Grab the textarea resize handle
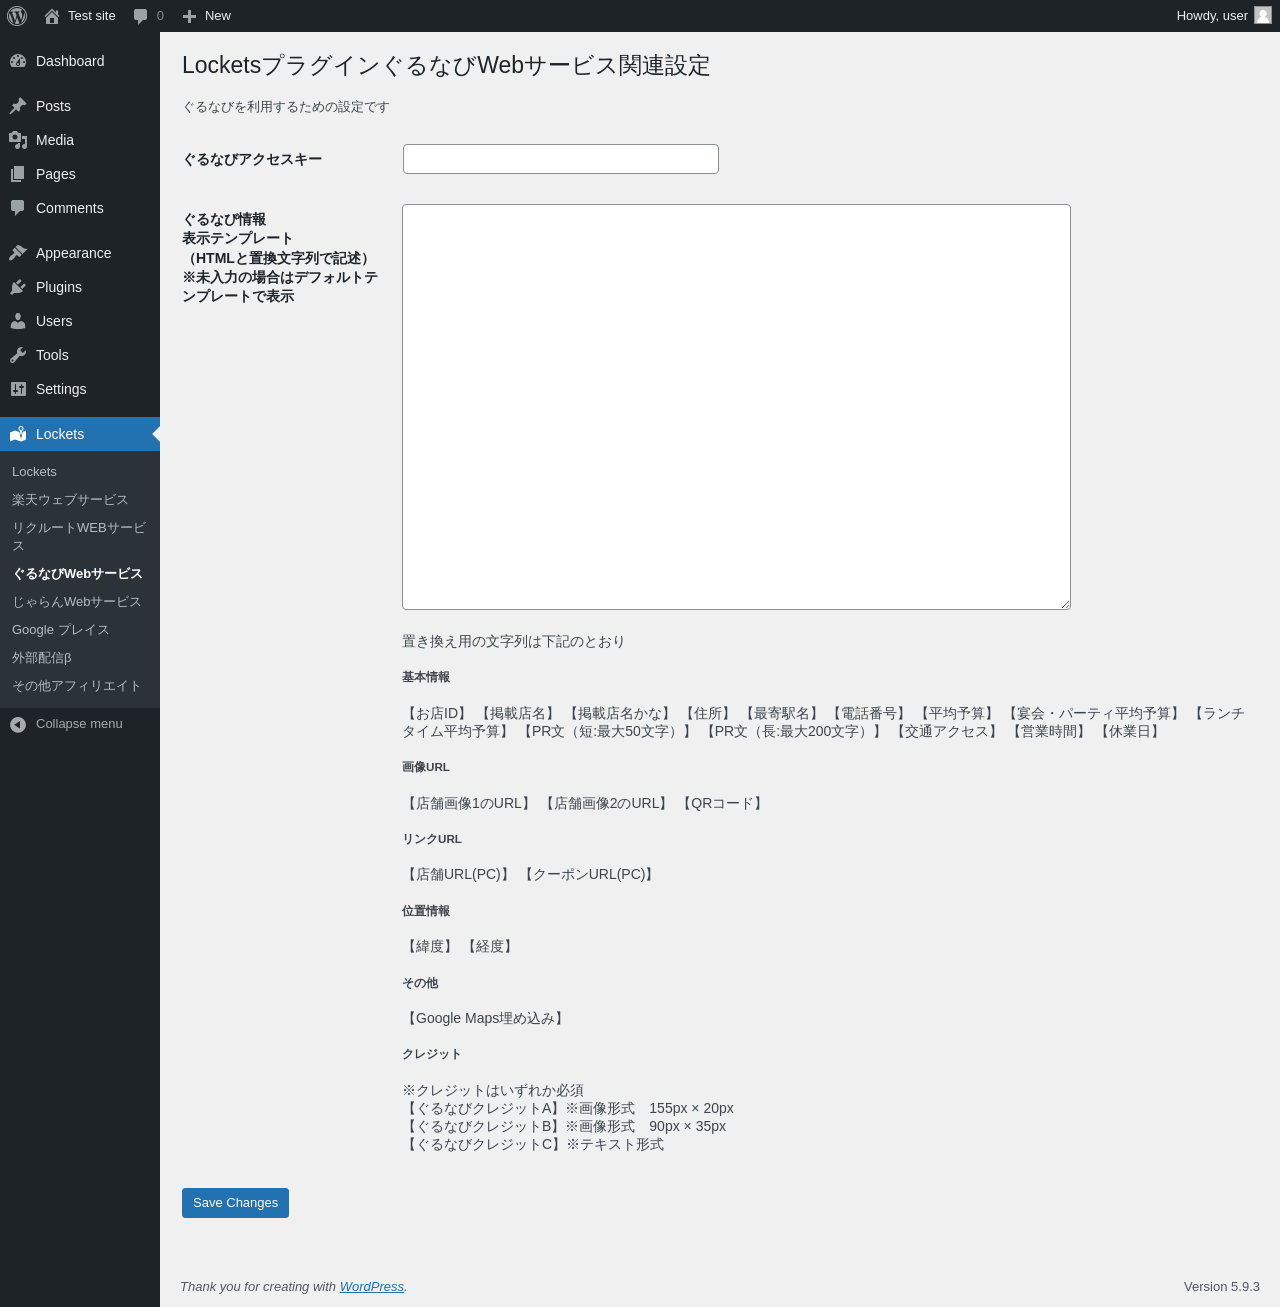1280x1307 pixels. 1065,604
